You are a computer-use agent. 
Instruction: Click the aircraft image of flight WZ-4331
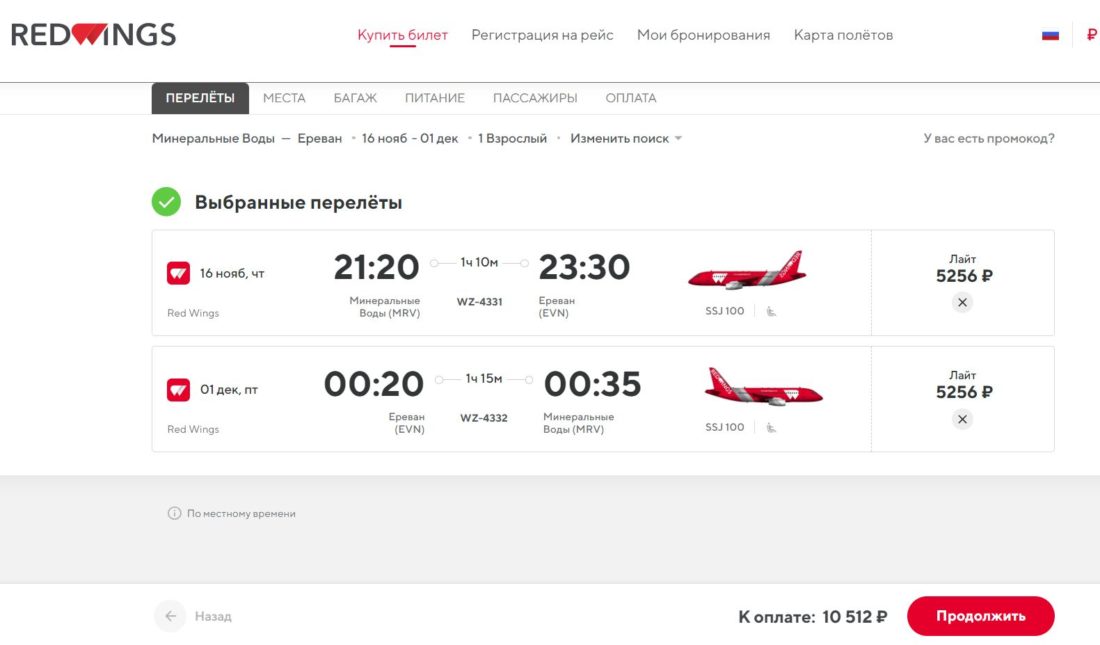point(746,271)
